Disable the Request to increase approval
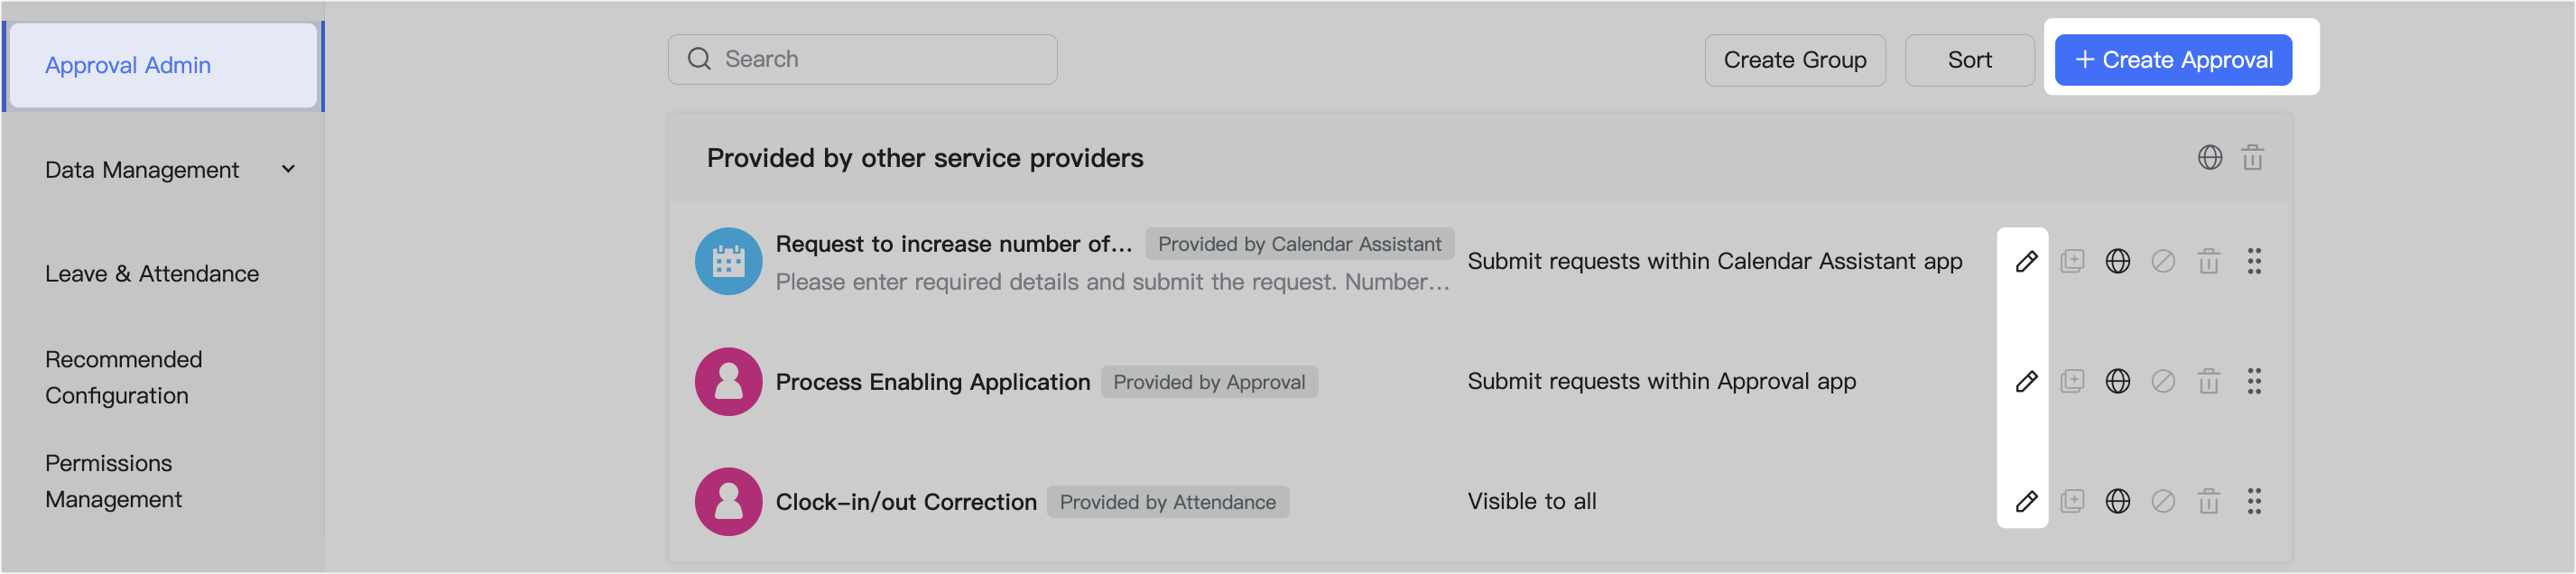 (2163, 261)
